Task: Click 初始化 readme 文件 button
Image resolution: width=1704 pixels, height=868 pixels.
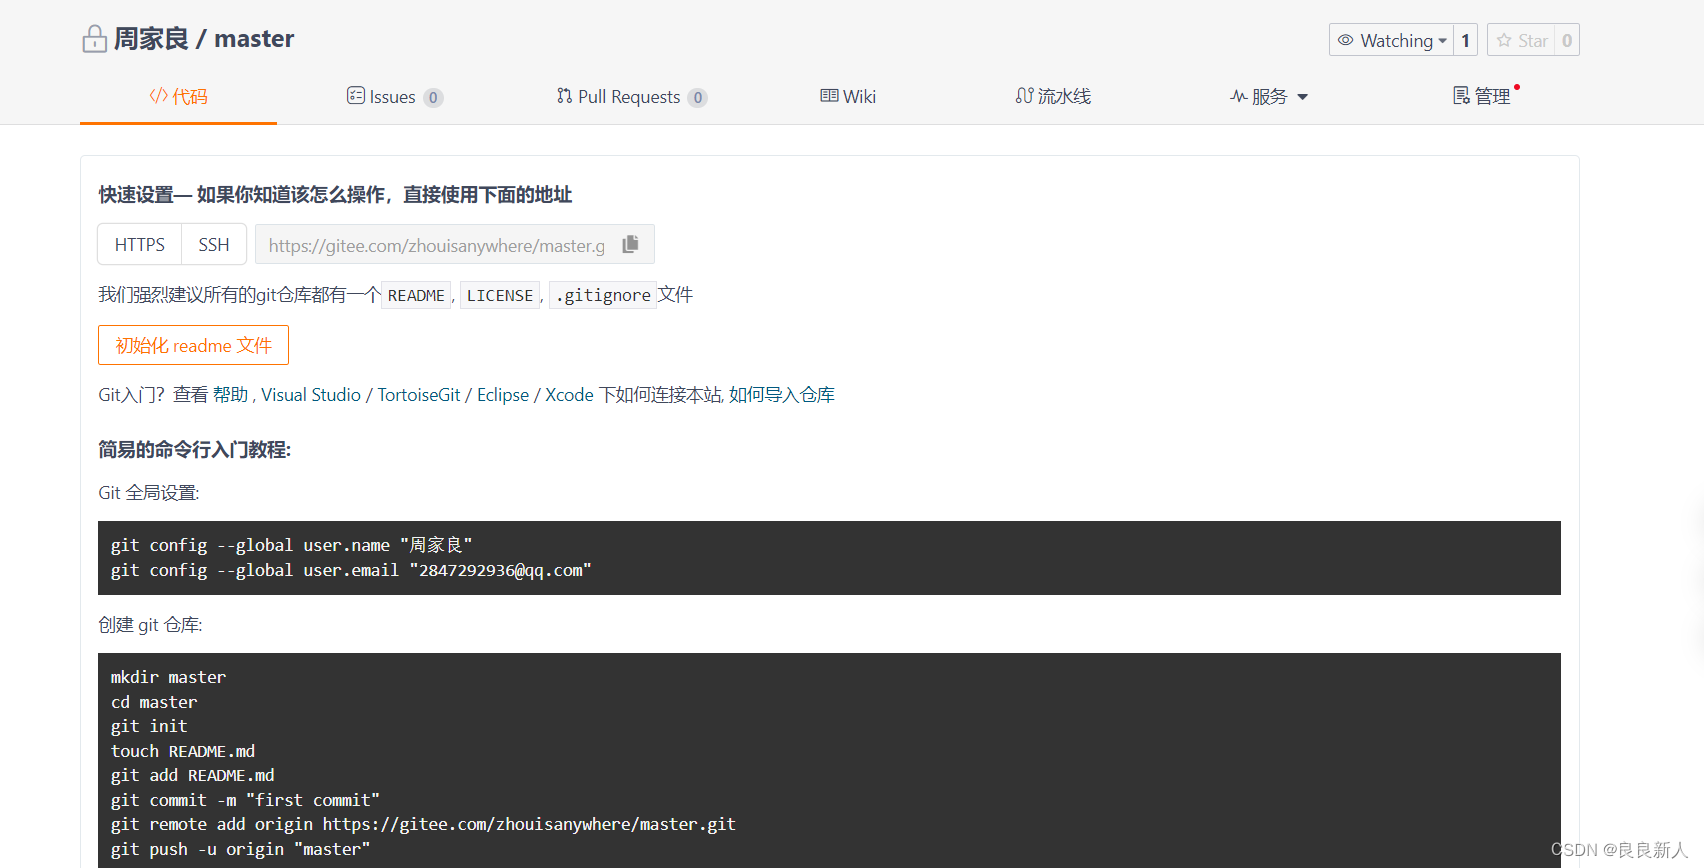Action: pyautogui.click(x=193, y=345)
